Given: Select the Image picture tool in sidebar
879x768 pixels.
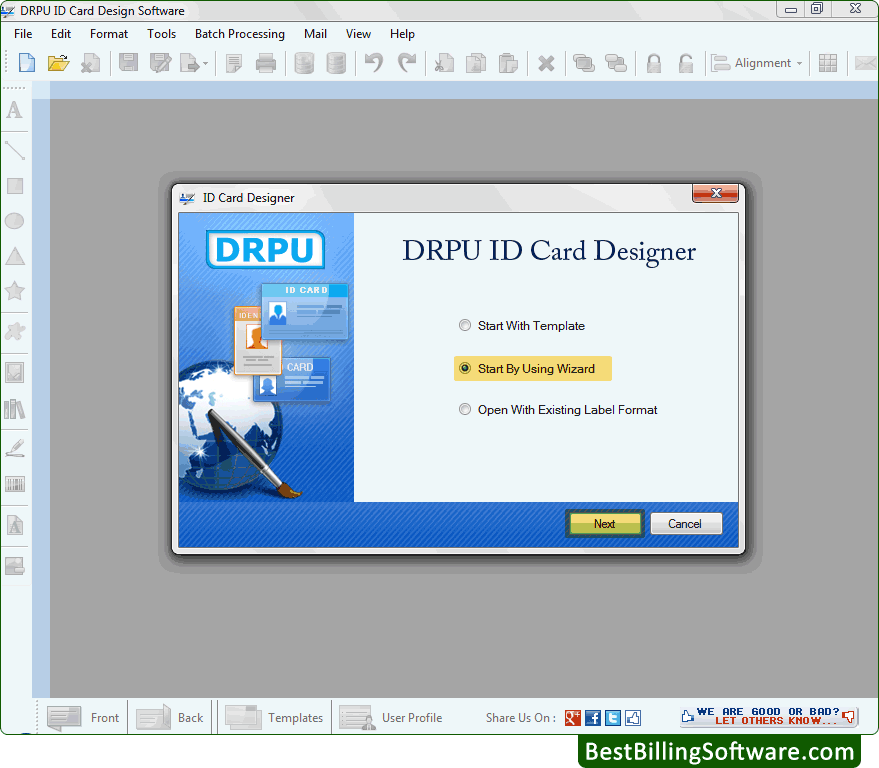Looking at the screenshot, I should [x=15, y=372].
